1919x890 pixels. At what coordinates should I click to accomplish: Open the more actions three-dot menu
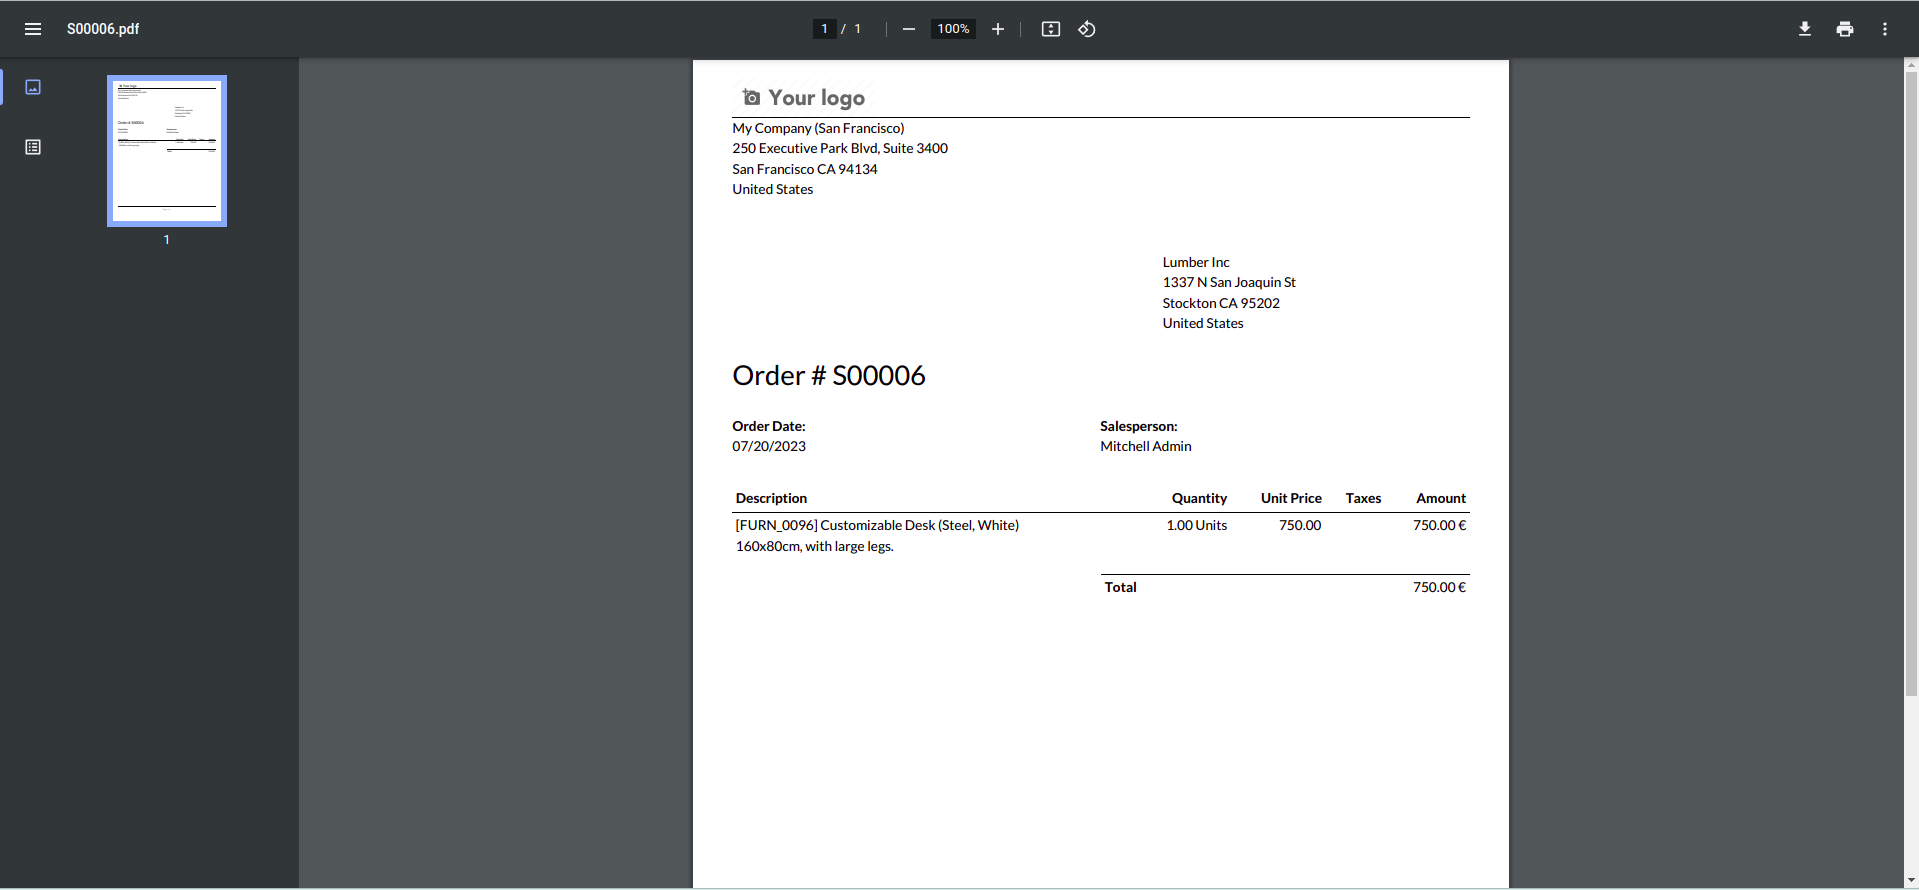pos(1884,29)
